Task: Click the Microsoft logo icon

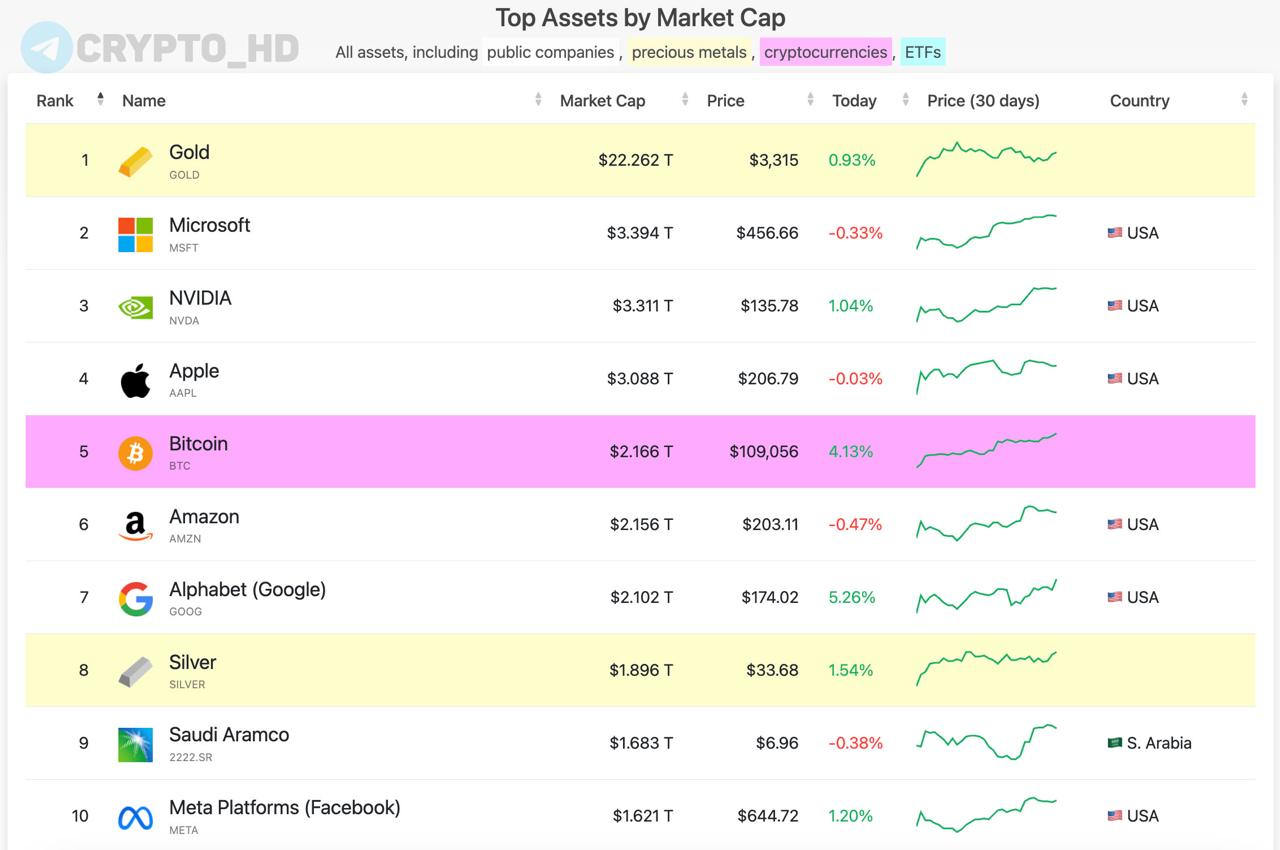Action: tap(135, 234)
